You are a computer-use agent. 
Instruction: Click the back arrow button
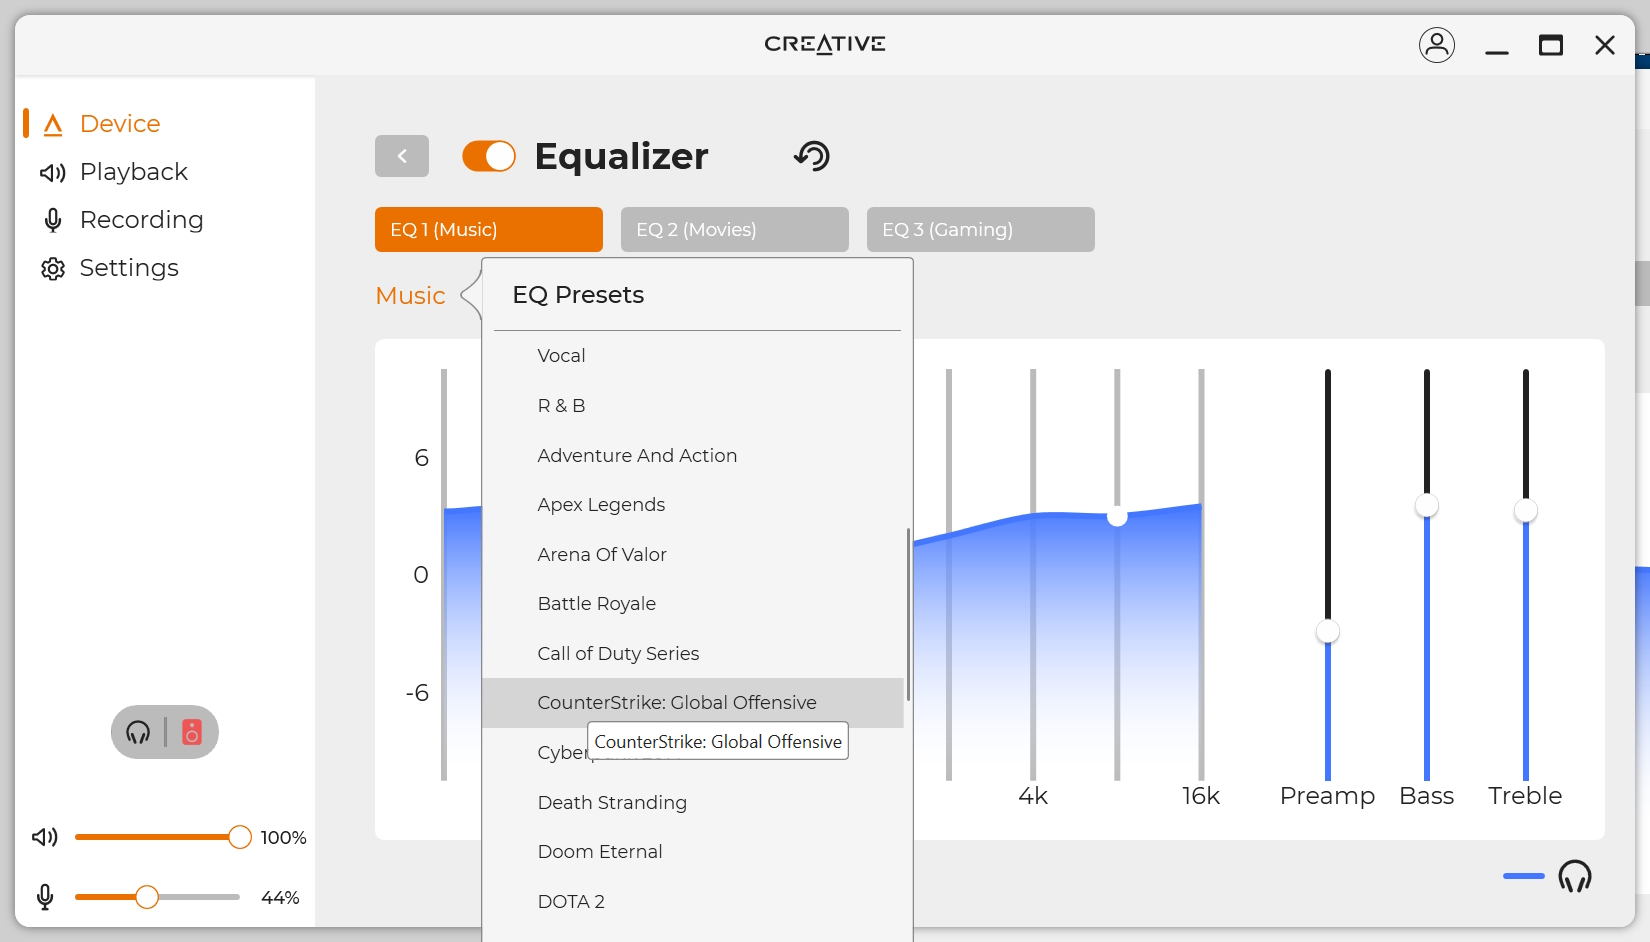pos(402,156)
